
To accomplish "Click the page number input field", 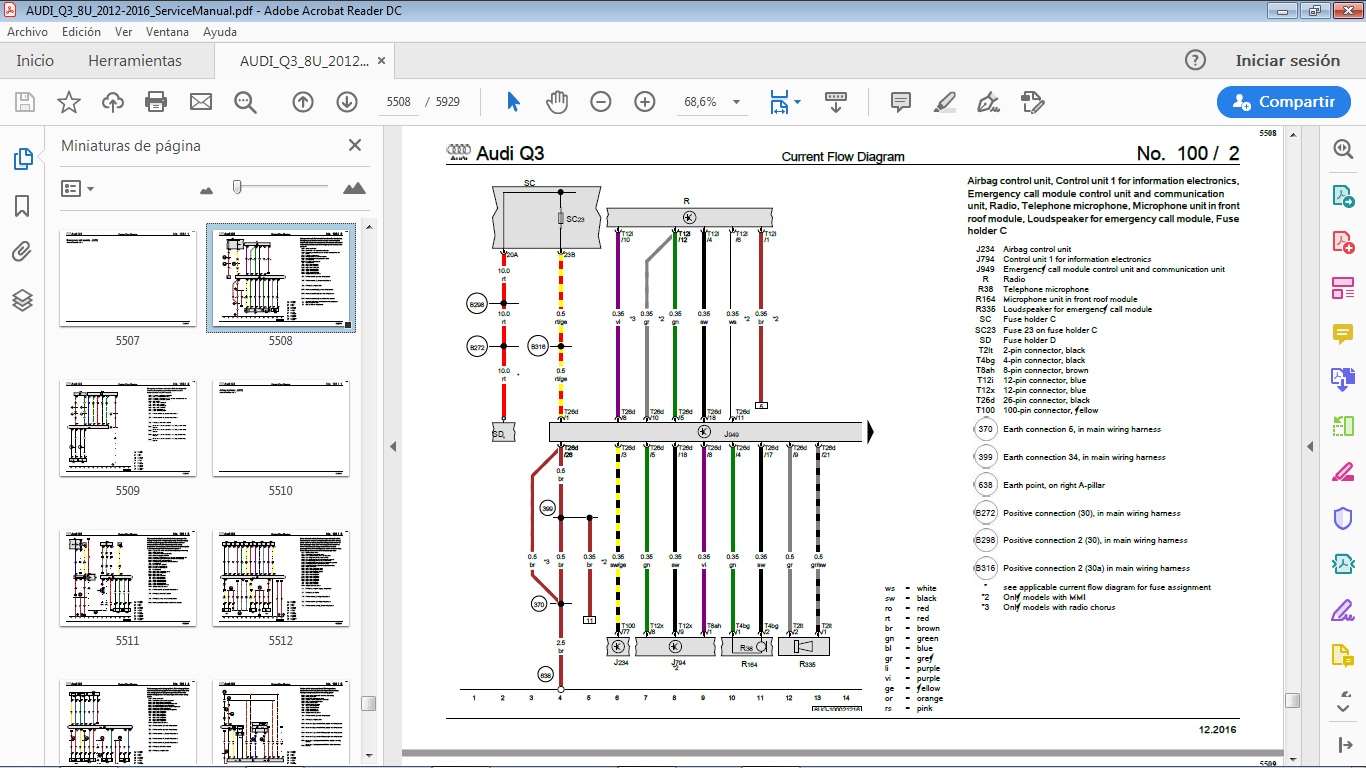I will (399, 102).
